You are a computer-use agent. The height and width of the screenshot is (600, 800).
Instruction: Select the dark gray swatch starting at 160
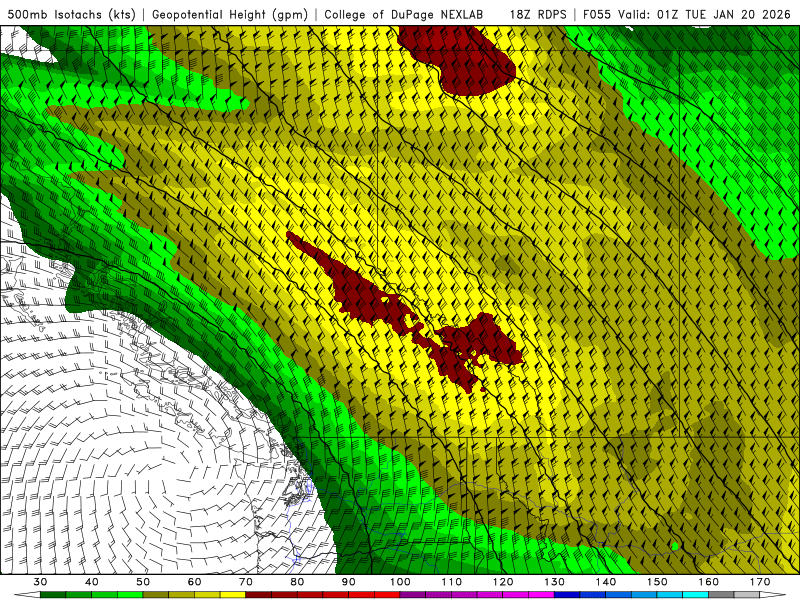pyautogui.click(x=721, y=596)
